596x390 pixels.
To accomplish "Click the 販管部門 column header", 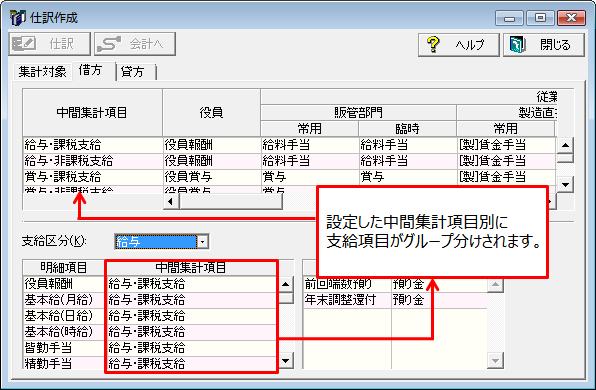I will pyautogui.click(x=358, y=113).
